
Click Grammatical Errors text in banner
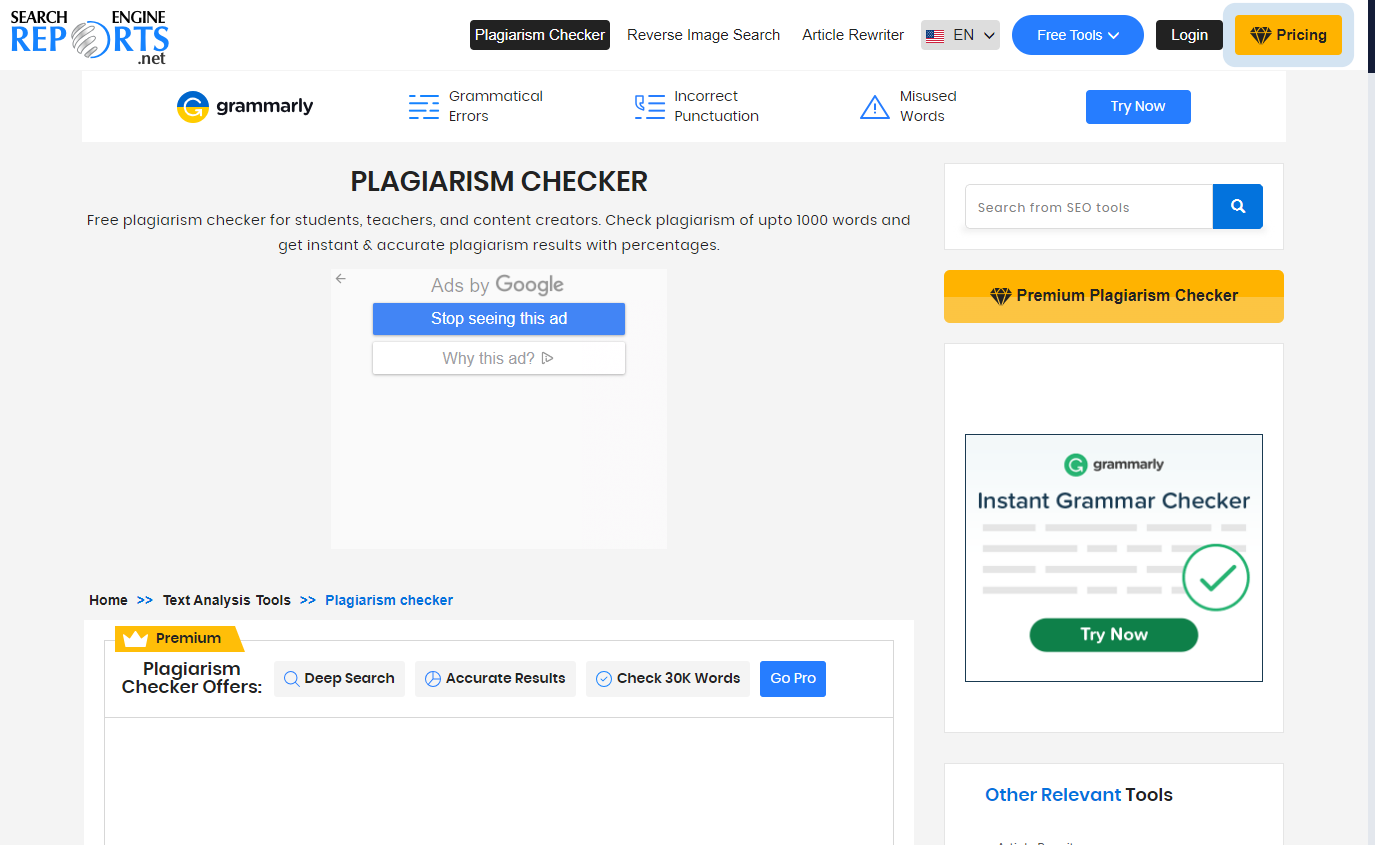(x=496, y=106)
